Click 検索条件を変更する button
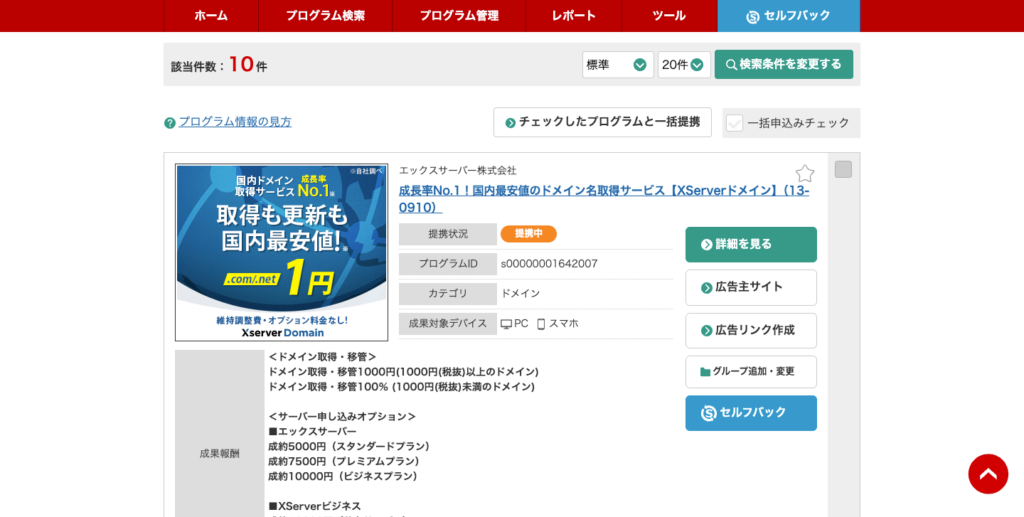The image size is (1024, 517). pyautogui.click(x=784, y=65)
